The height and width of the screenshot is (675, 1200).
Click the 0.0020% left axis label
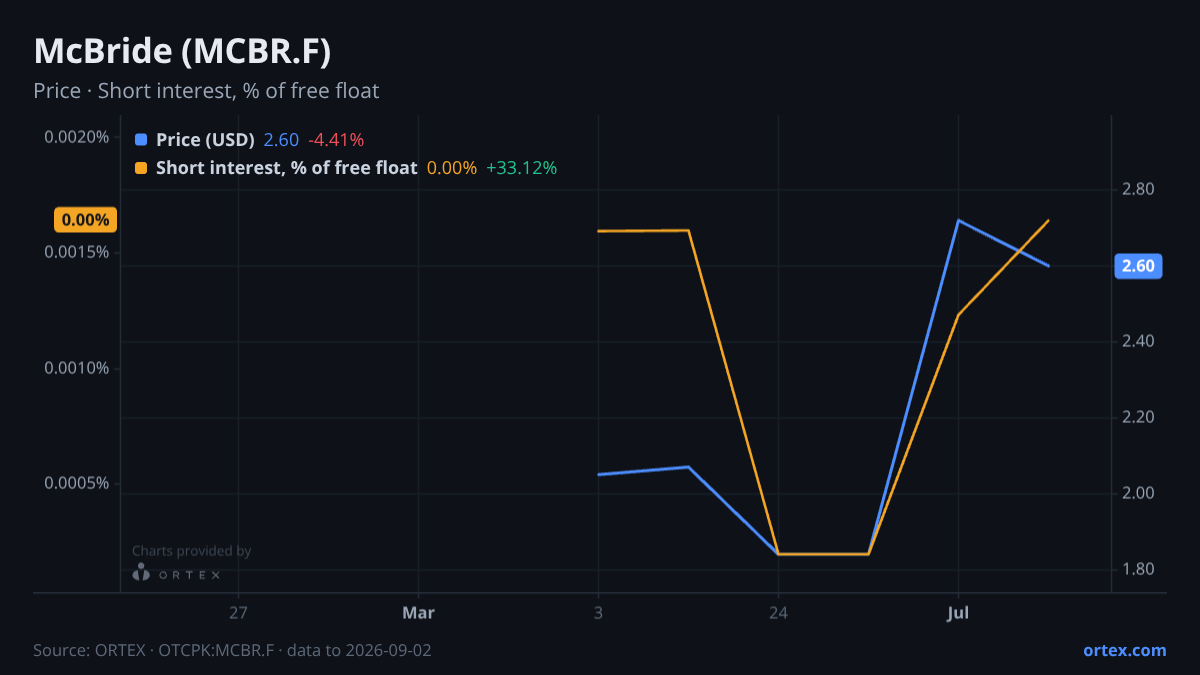tap(77, 137)
